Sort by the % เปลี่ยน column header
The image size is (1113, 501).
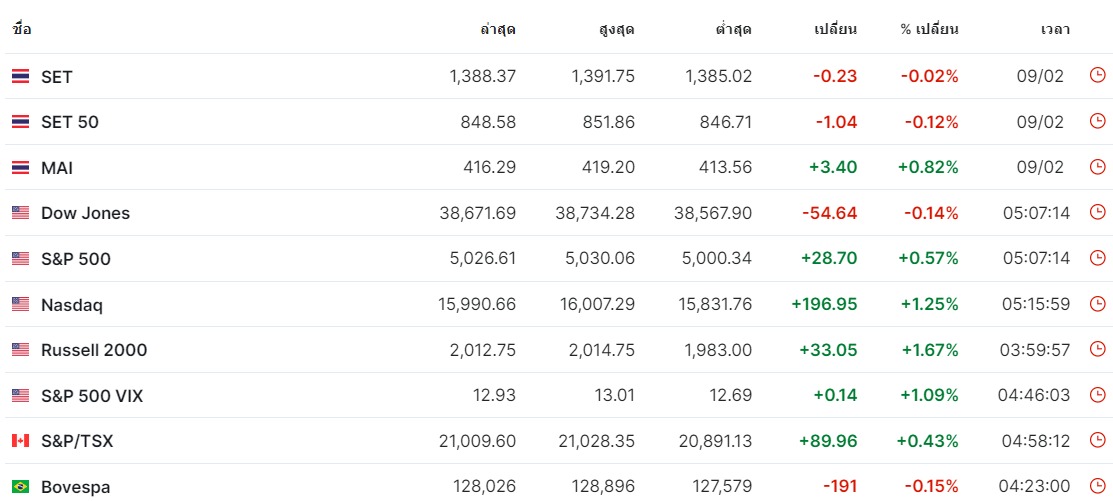pos(930,30)
